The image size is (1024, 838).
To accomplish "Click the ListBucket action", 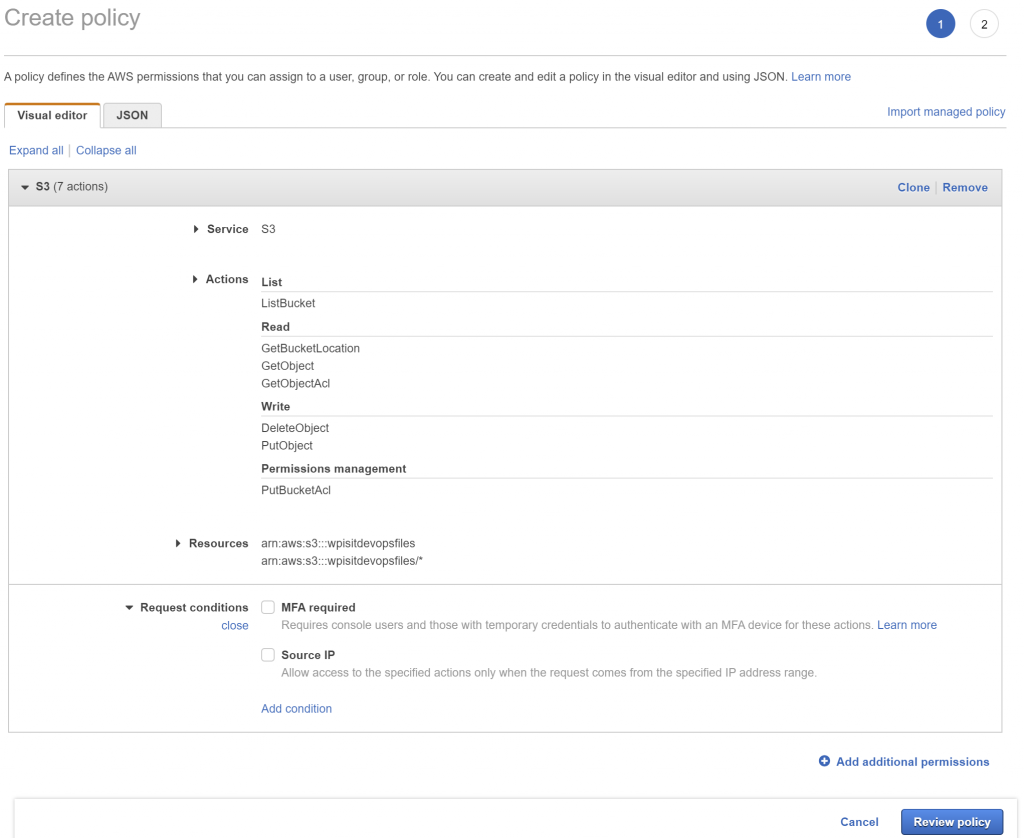I will coord(288,303).
